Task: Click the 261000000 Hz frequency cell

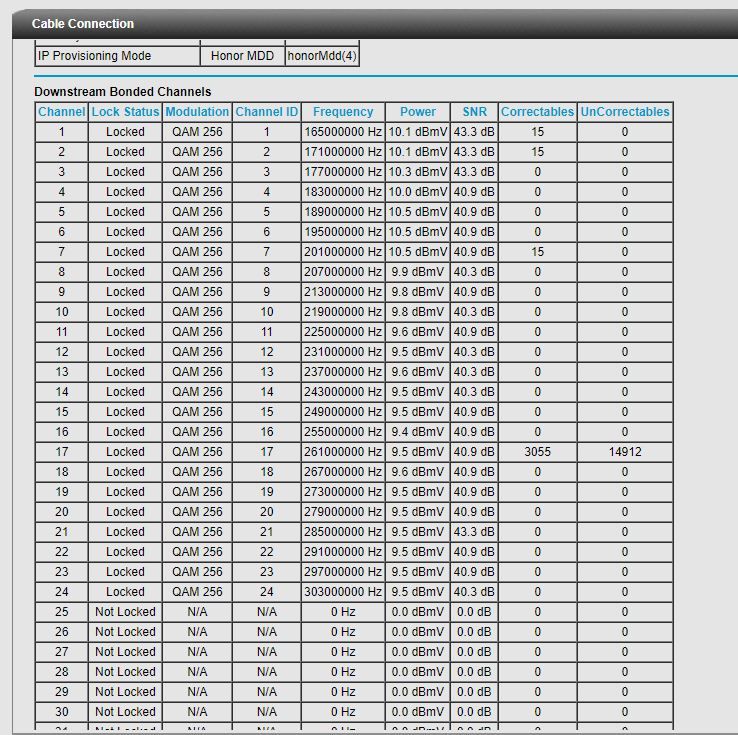Action: click(343, 452)
